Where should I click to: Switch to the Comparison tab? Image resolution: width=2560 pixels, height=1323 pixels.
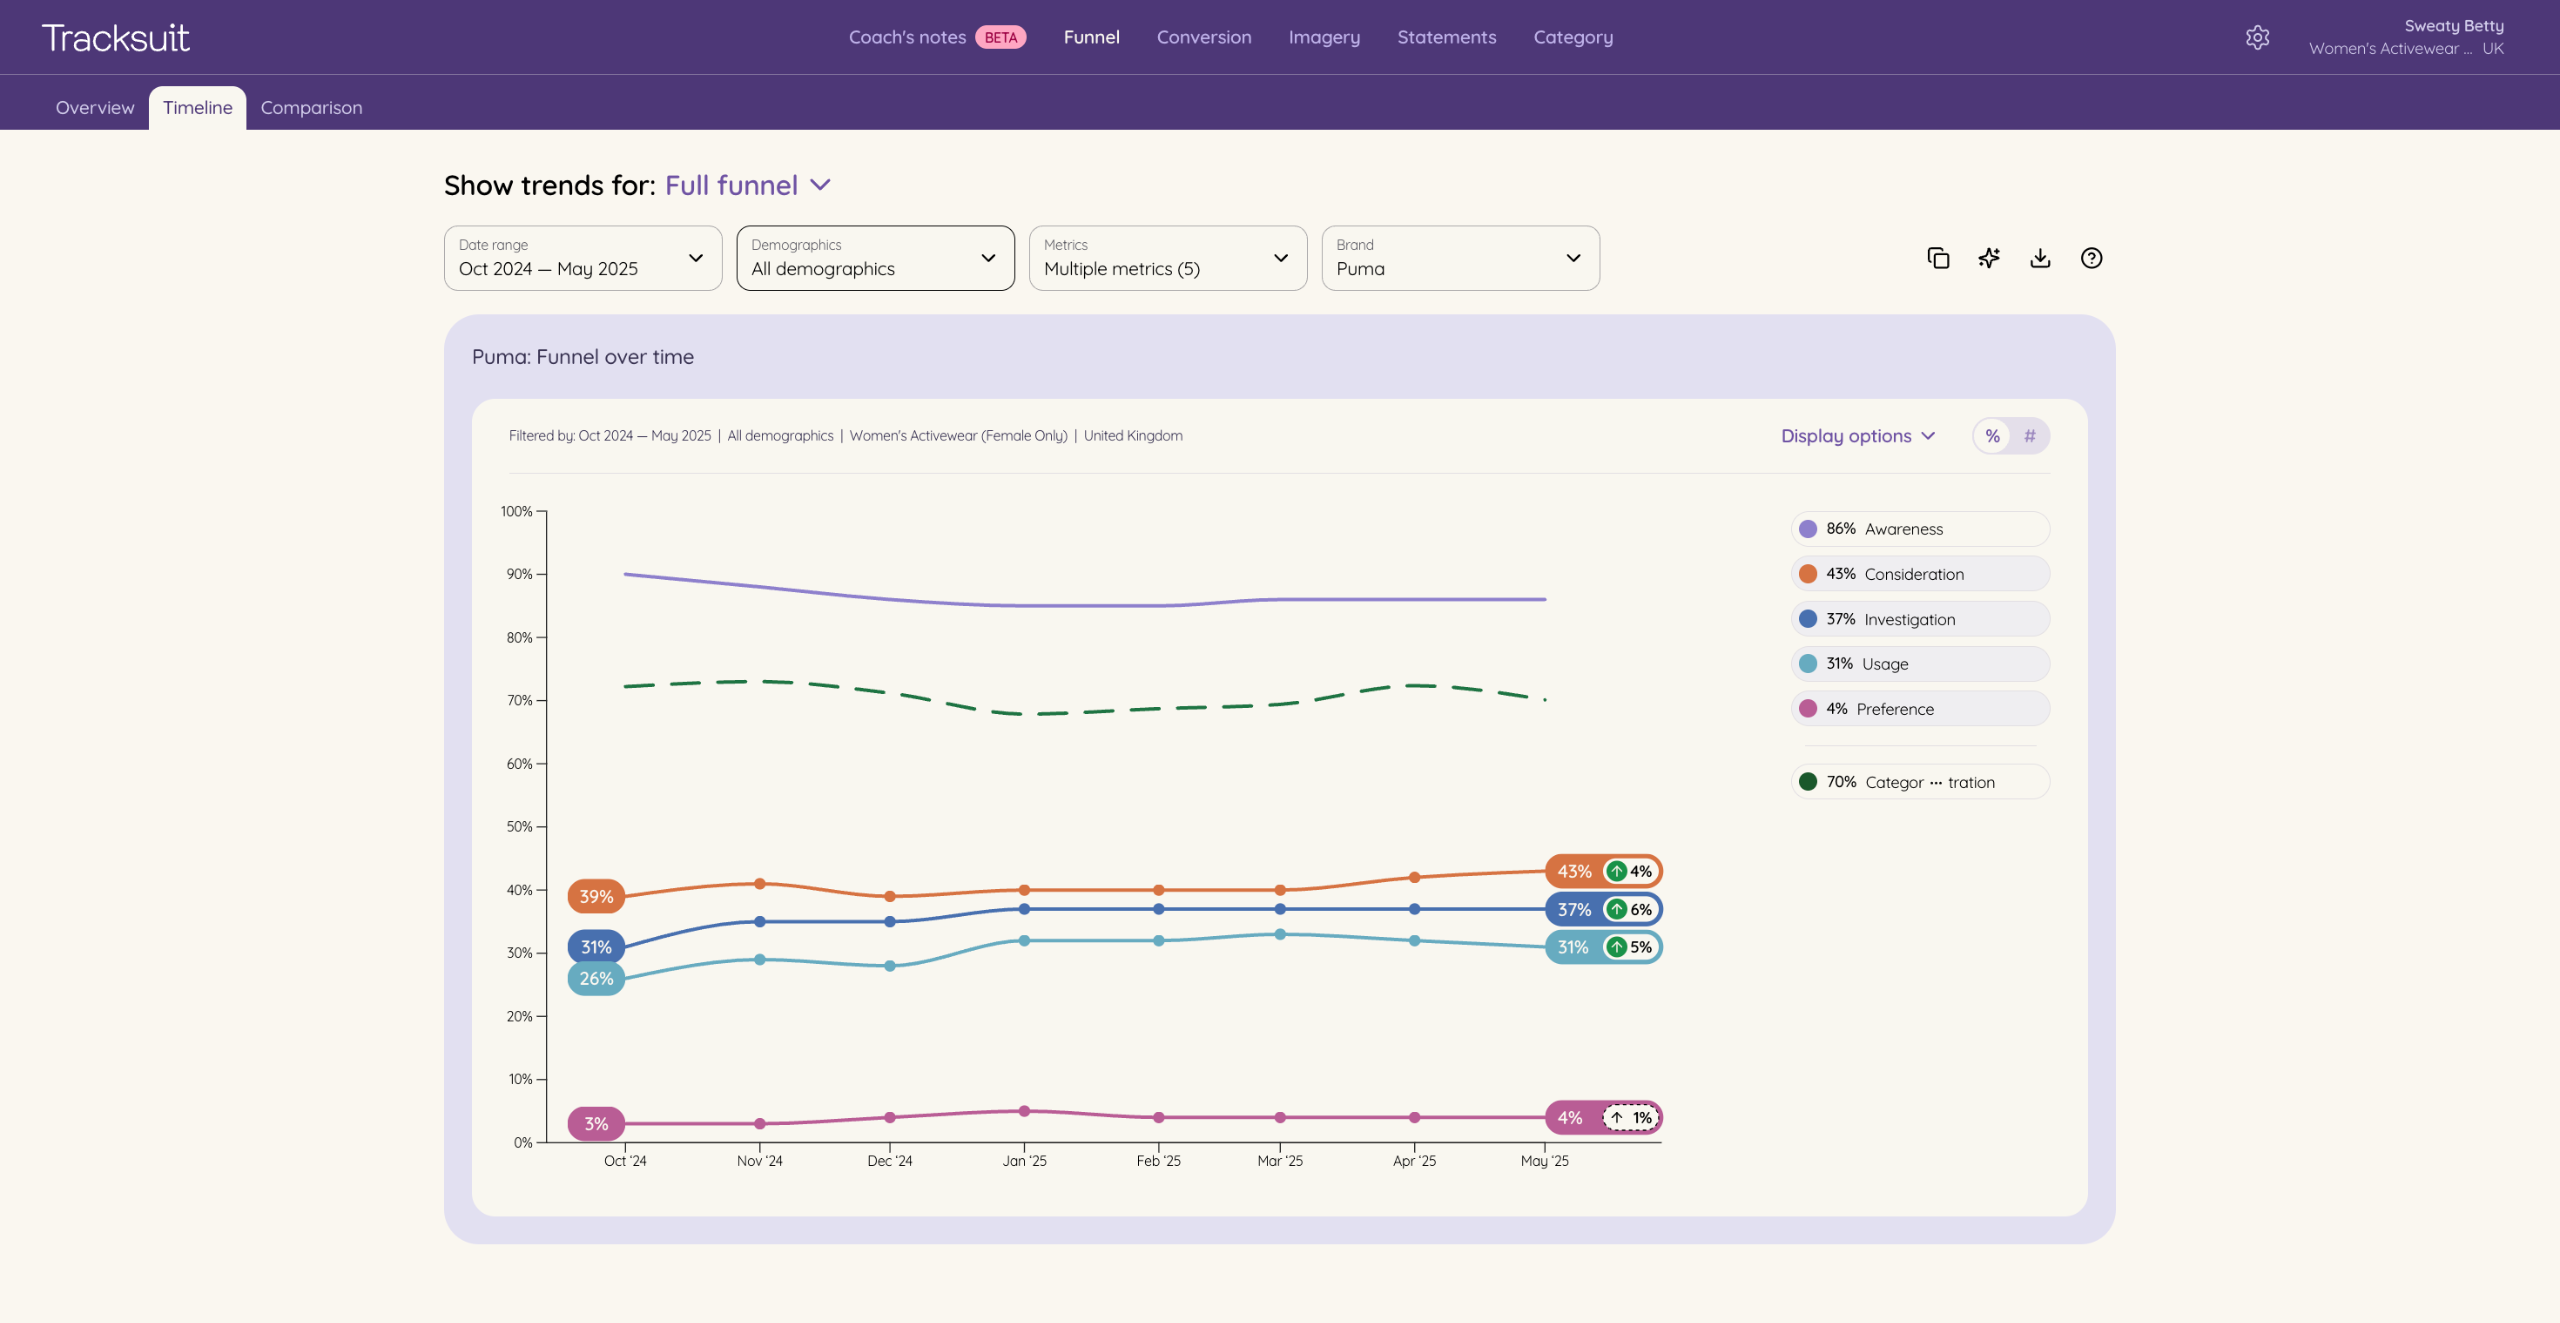tap(311, 107)
